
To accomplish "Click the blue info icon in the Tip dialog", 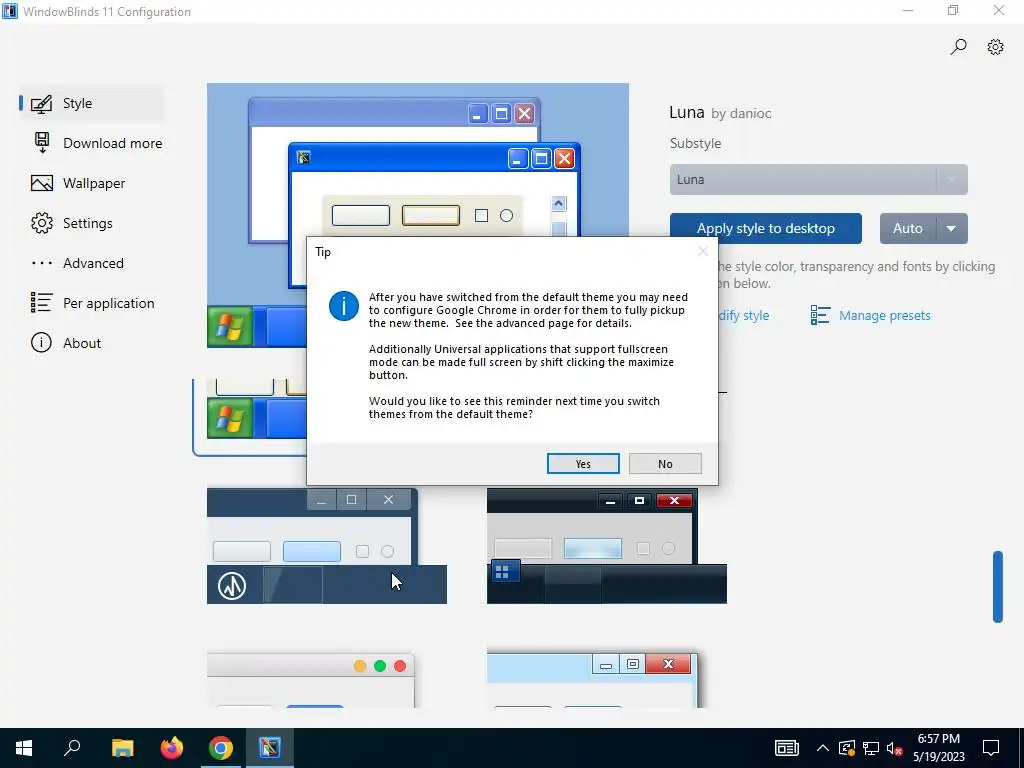I will (344, 306).
